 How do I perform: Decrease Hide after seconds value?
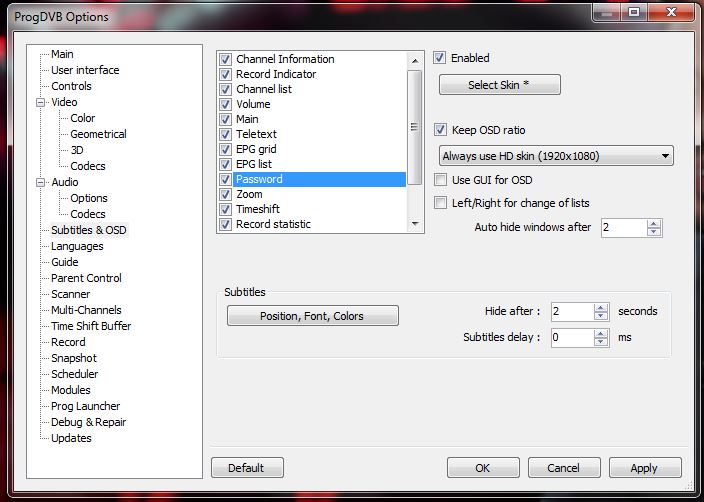[601, 316]
